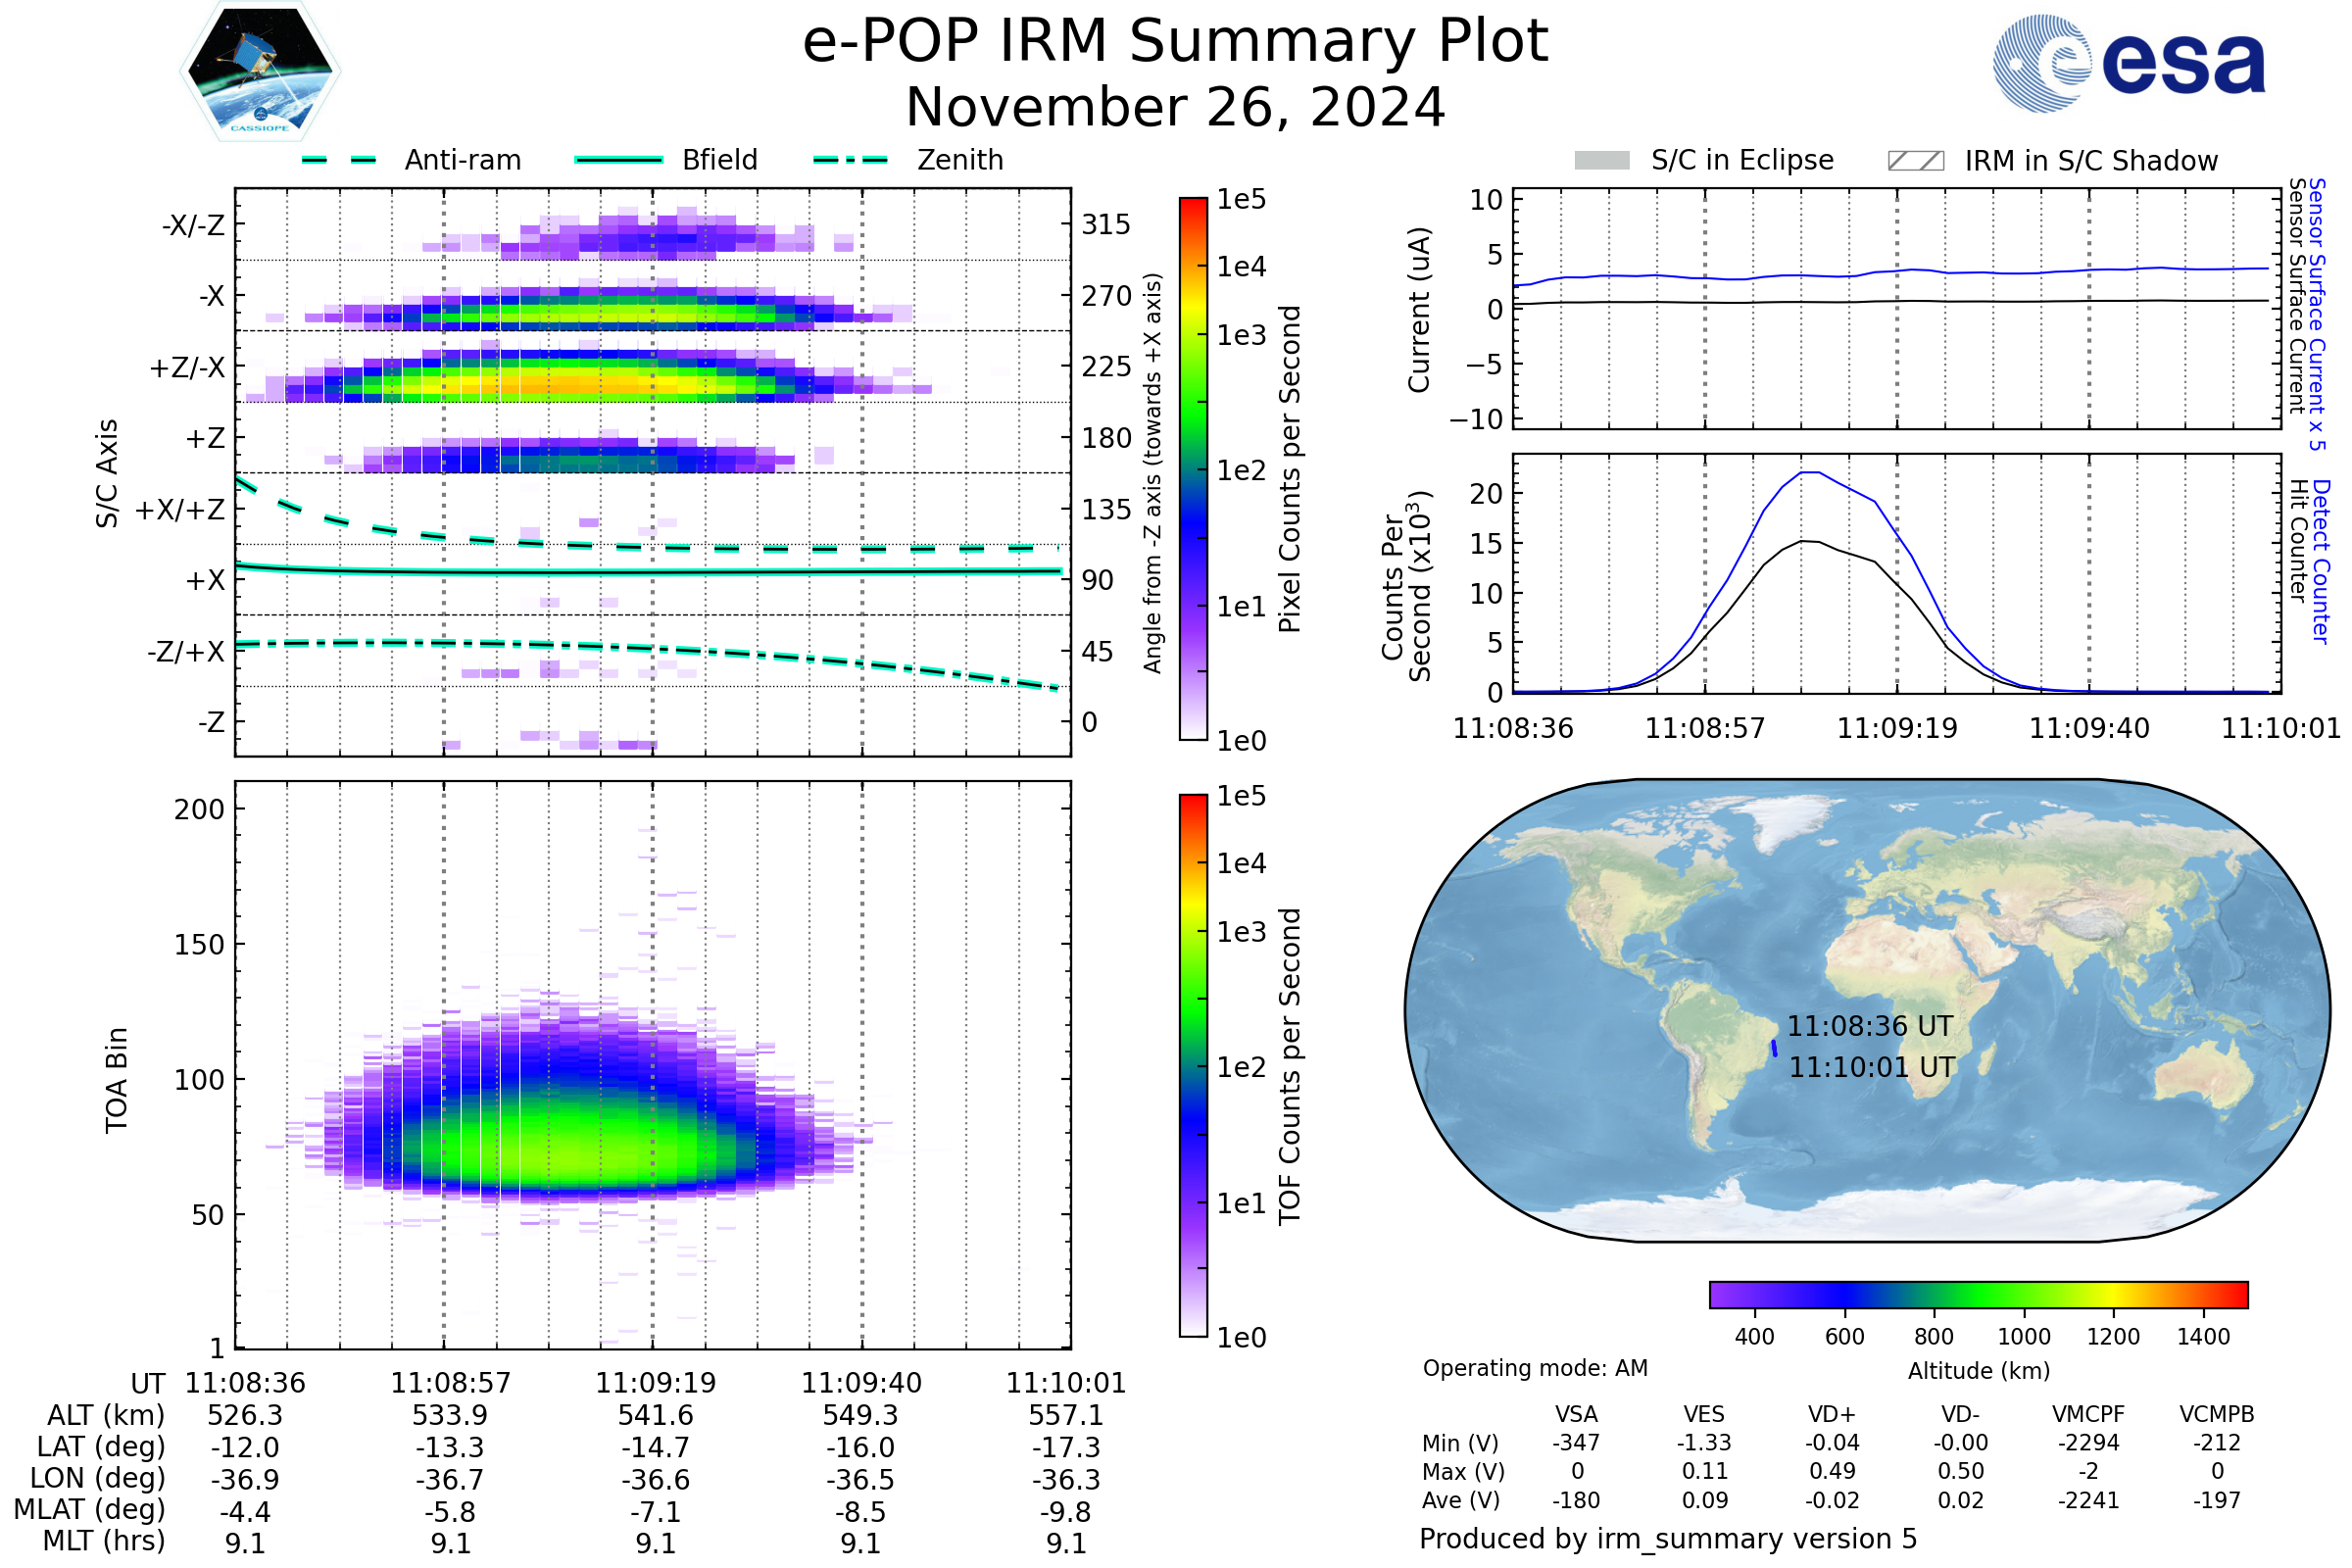Click the TOF Counts per Second colorbar
This screenshot has height=1568, width=2352.
pos(1193,1065)
